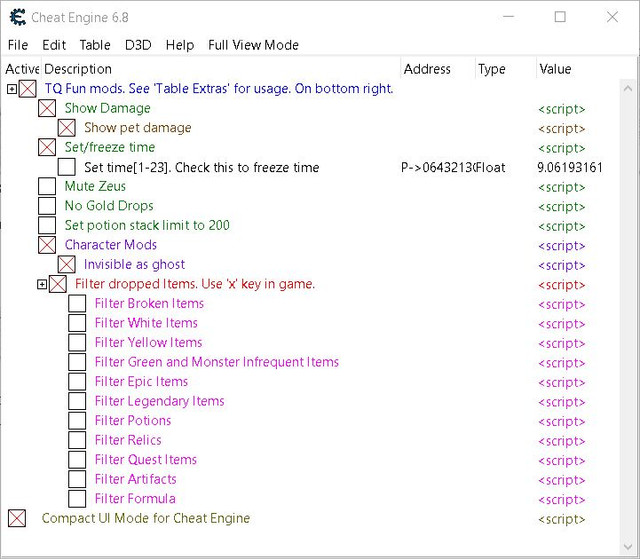Check Set time[1-23] to freeze time
The height and width of the screenshot is (559, 640).
click(67, 167)
